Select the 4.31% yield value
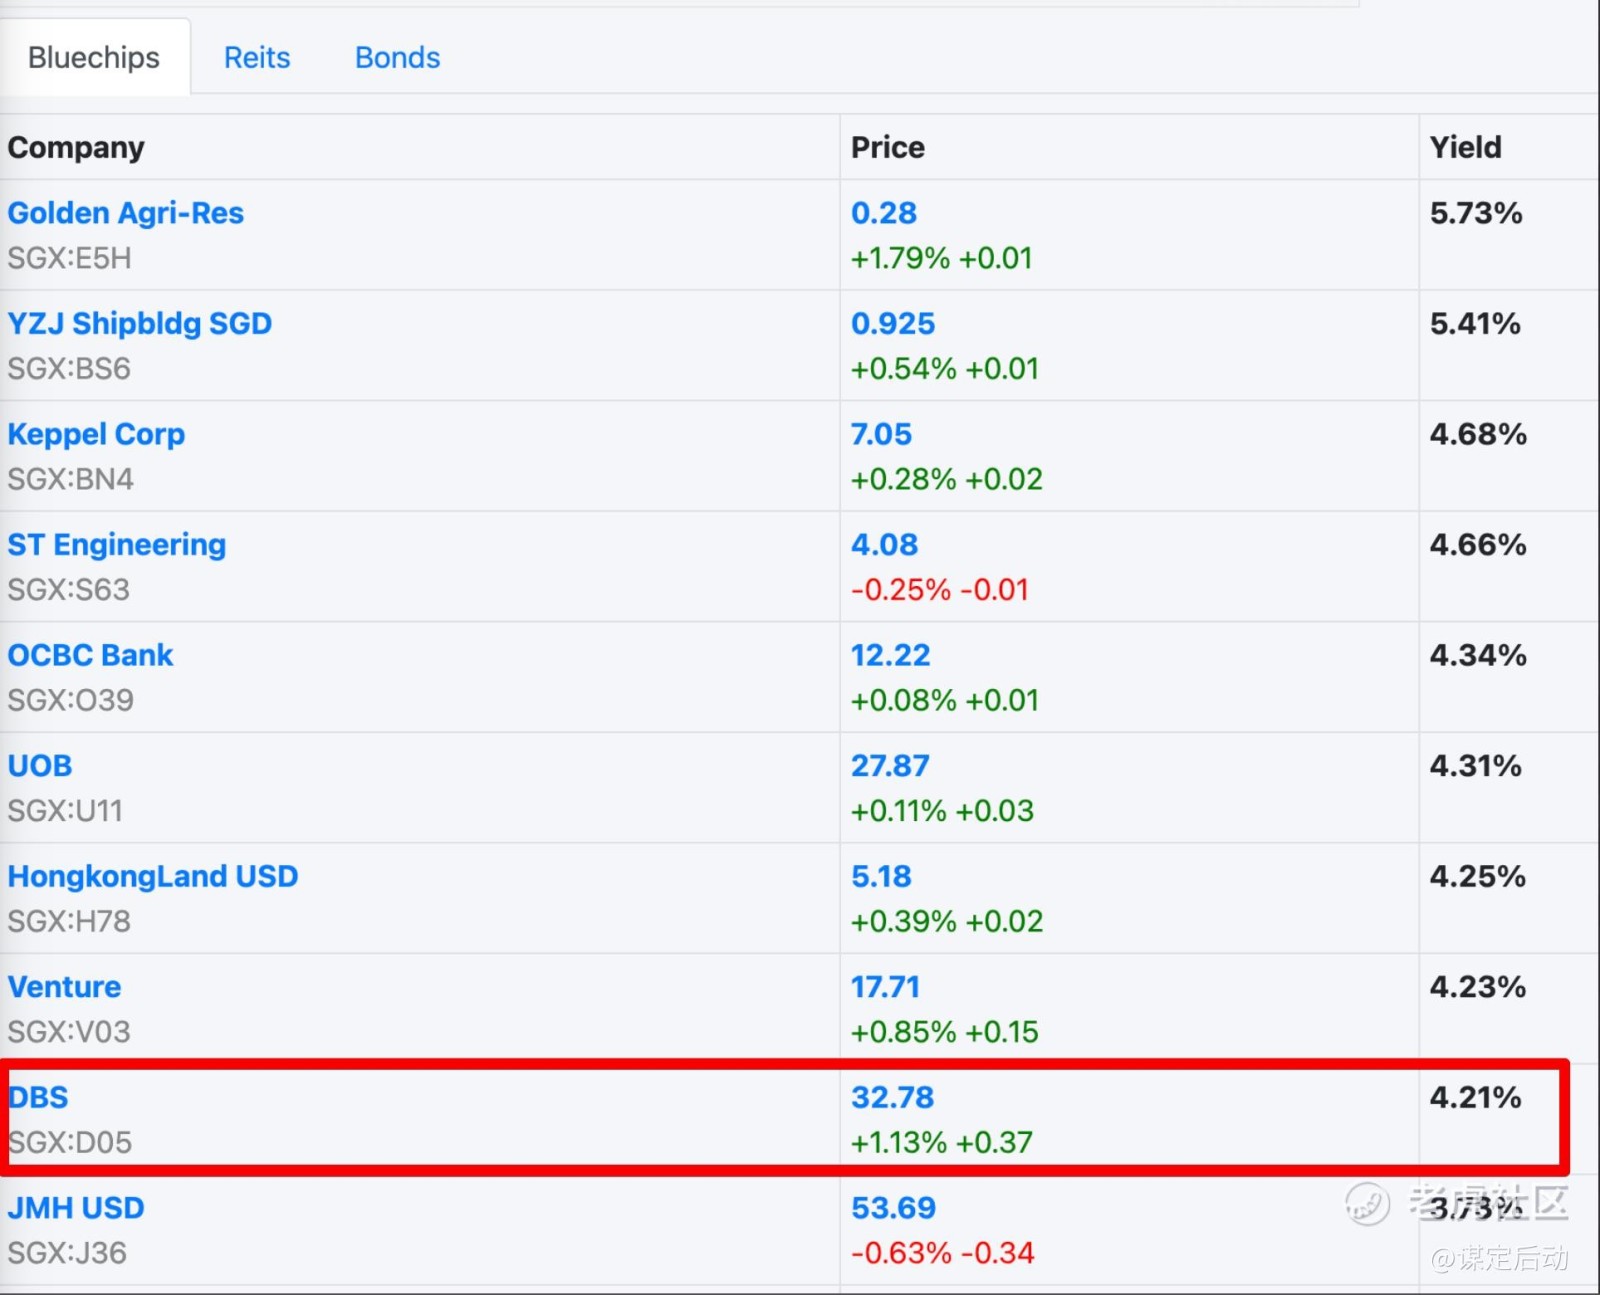This screenshot has width=1600, height=1295. [x=1475, y=766]
